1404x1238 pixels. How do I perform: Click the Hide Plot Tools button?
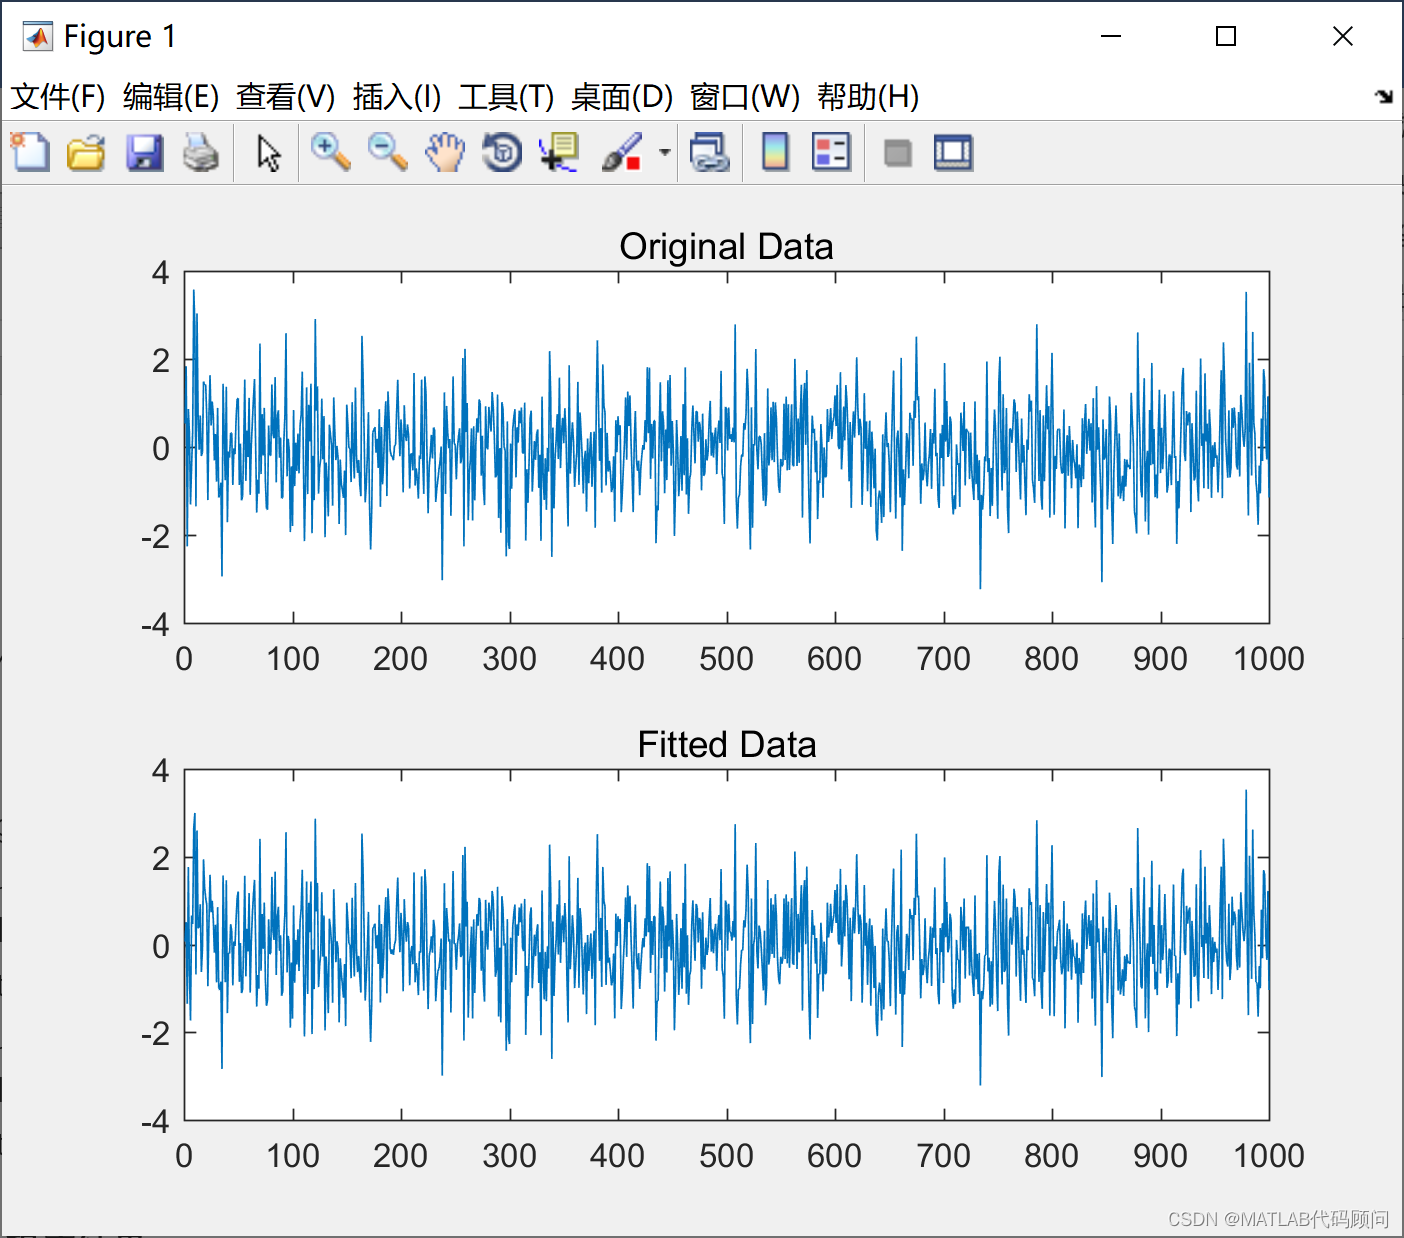897,152
